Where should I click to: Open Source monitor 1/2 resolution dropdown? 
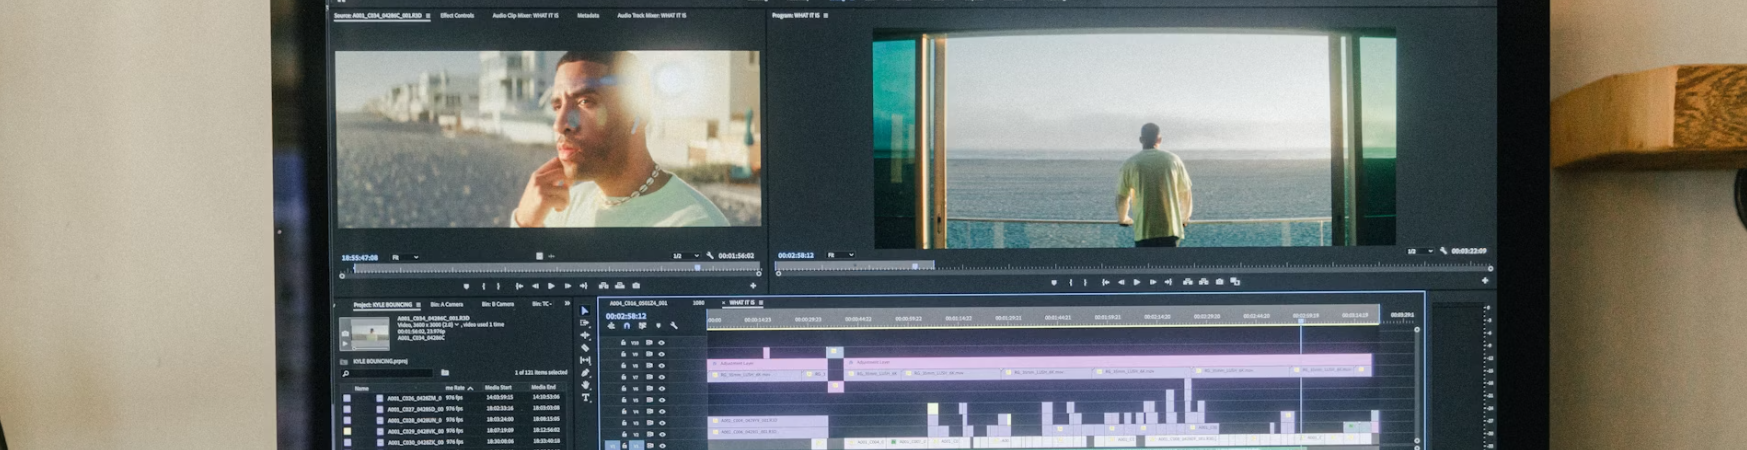[686, 256]
